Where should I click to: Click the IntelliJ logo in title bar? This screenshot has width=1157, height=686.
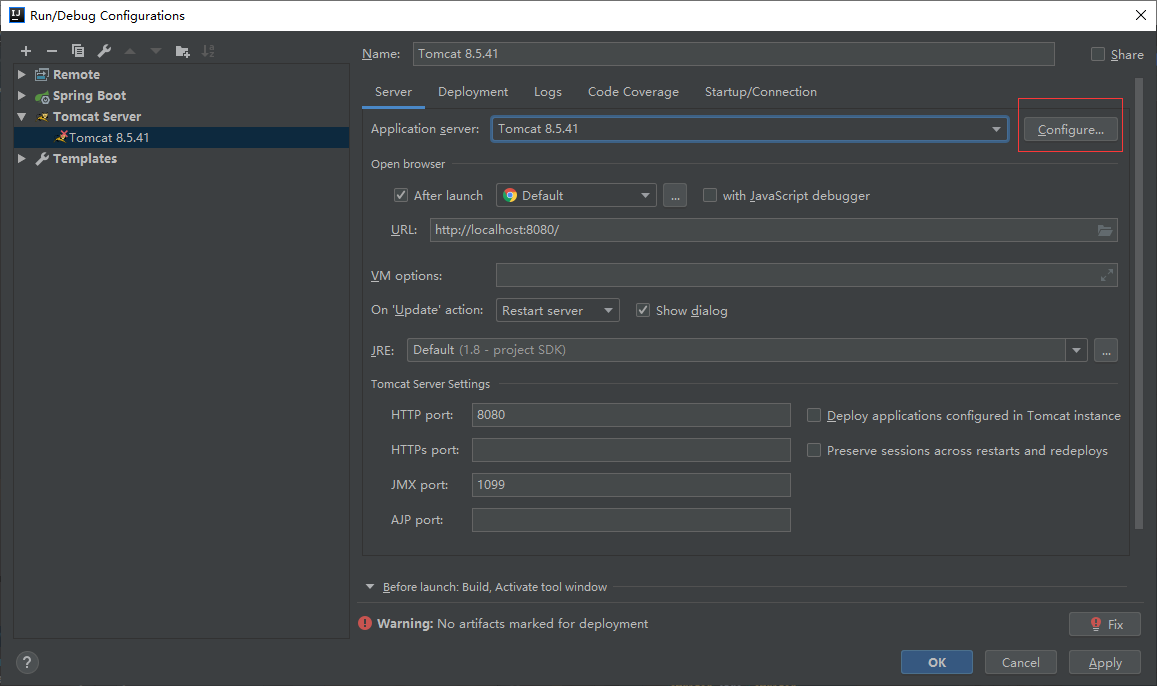pyautogui.click(x=16, y=15)
